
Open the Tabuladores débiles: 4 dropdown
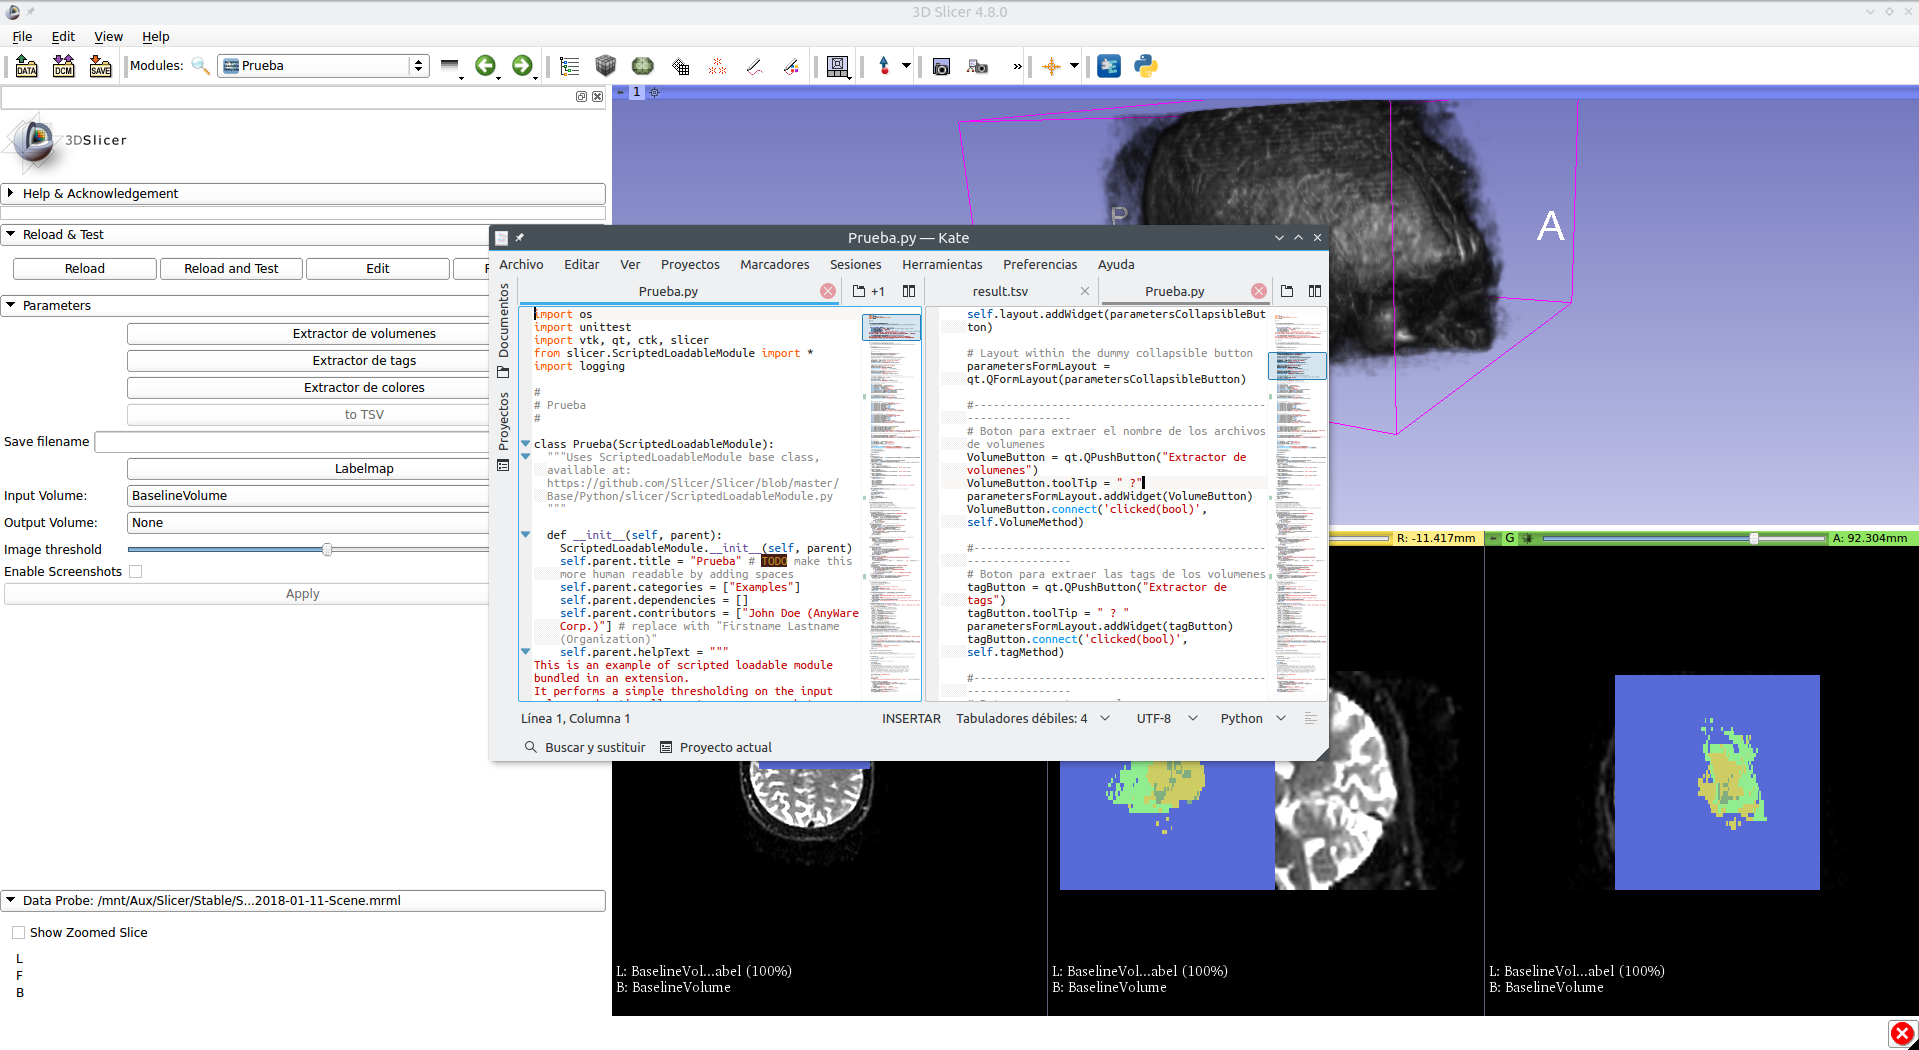(x=1033, y=718)
